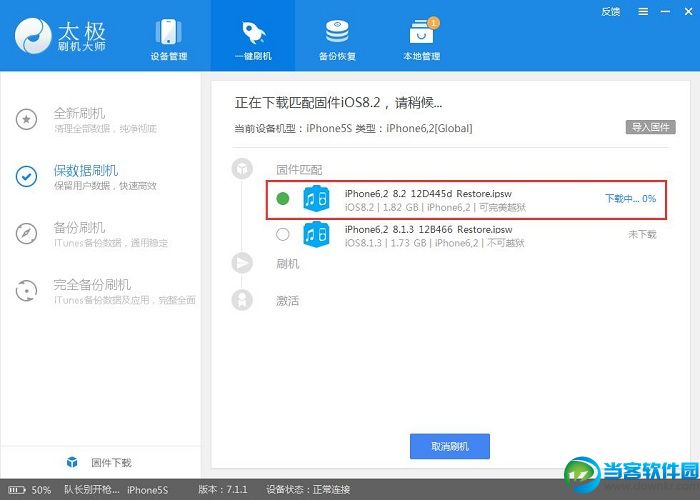The height and width of the screenshot is (500, 700).
Task: Click iPhone6,2_8.1.3_12B466_Restore.ipsw file name
Action: point(428,229)
